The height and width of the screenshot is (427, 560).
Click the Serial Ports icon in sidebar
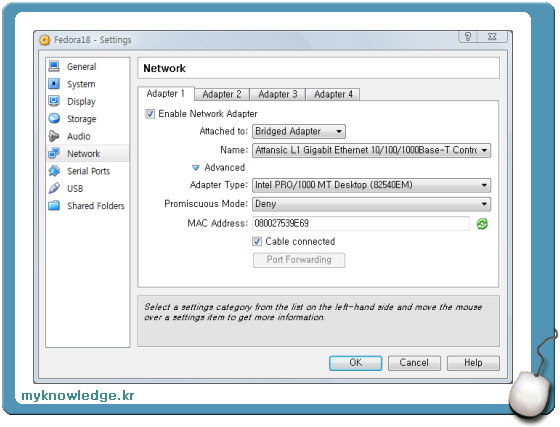click(x=54, y=171)
